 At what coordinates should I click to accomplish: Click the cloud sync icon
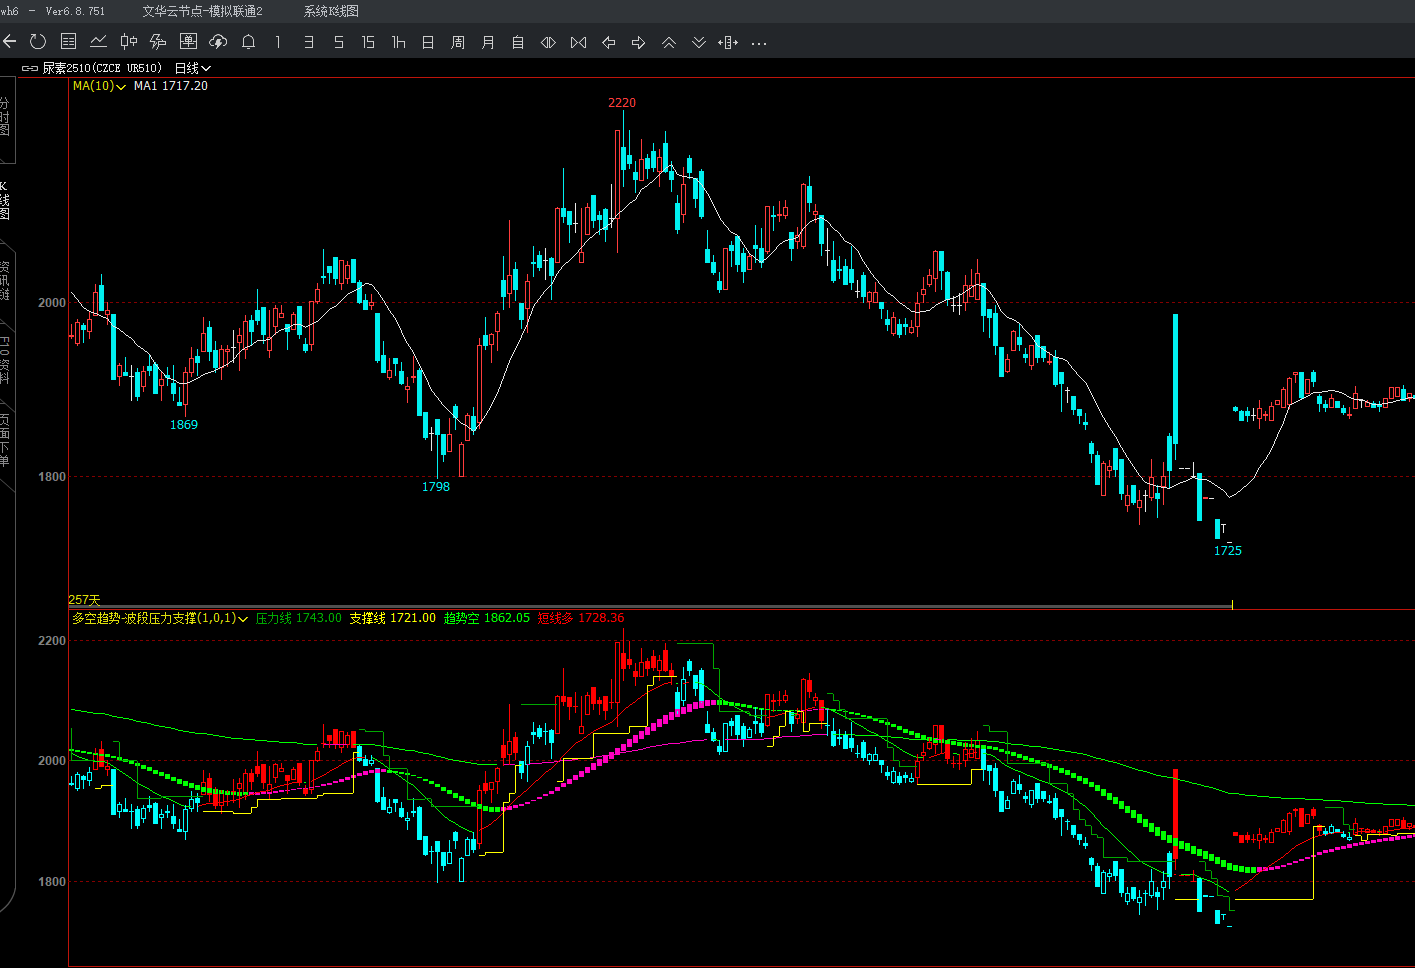tap(218, 42)
